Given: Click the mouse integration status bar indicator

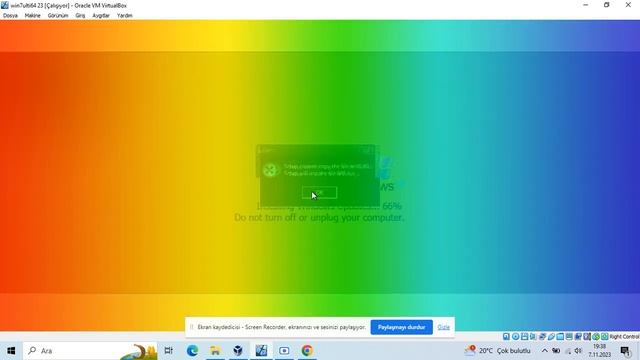Looking at the screenshot, I should pos(596,337).
